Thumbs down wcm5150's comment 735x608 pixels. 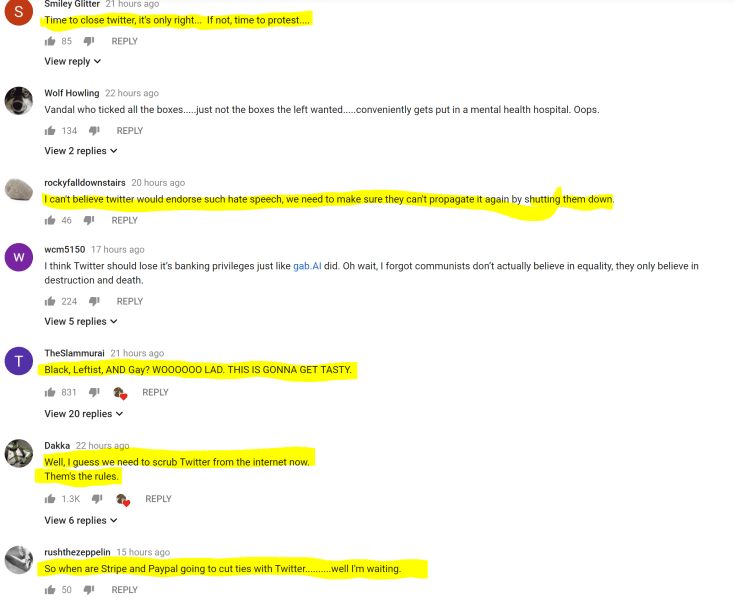coord(94,301)
